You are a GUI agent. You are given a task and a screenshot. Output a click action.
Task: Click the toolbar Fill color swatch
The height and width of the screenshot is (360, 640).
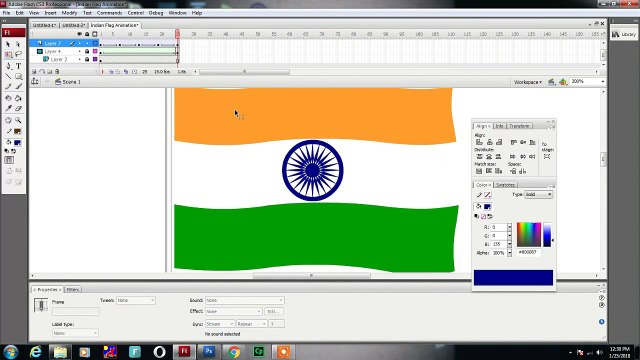pyautogui.click(x=18, y=143)
